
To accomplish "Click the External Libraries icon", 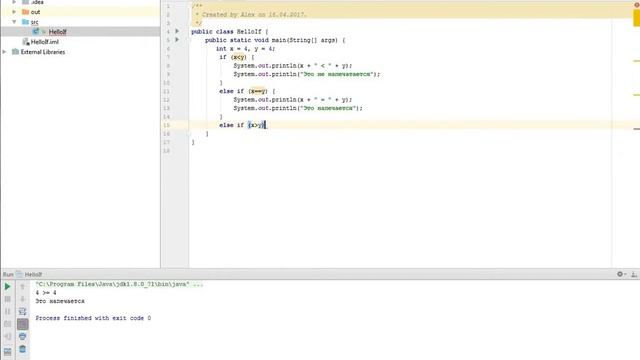I will (x=16, y=52).
